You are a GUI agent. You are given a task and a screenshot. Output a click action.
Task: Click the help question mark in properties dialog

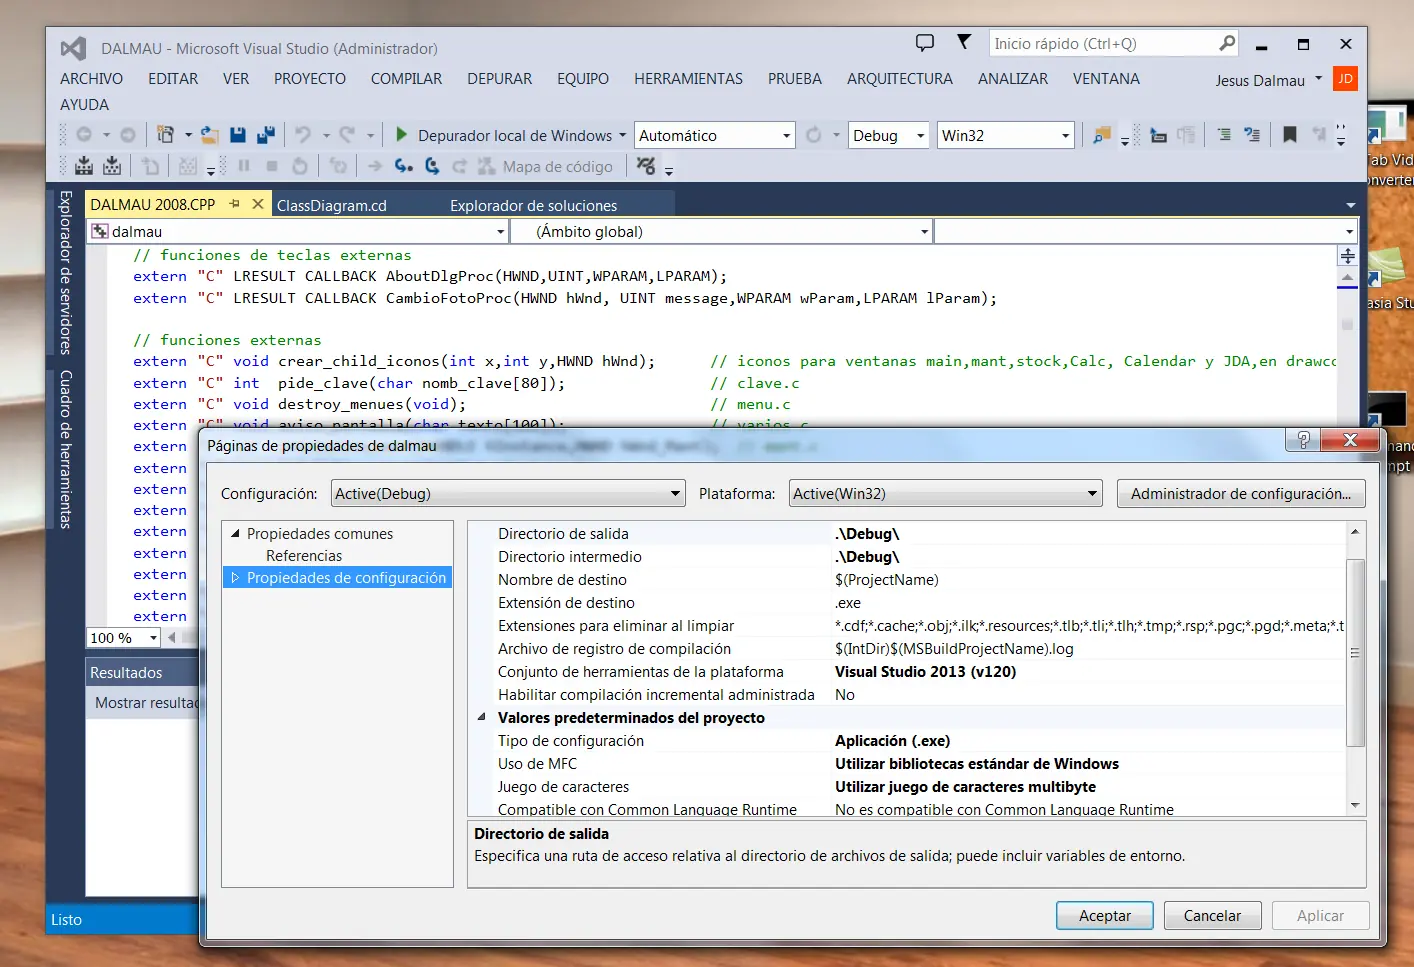coord(1303,440)
